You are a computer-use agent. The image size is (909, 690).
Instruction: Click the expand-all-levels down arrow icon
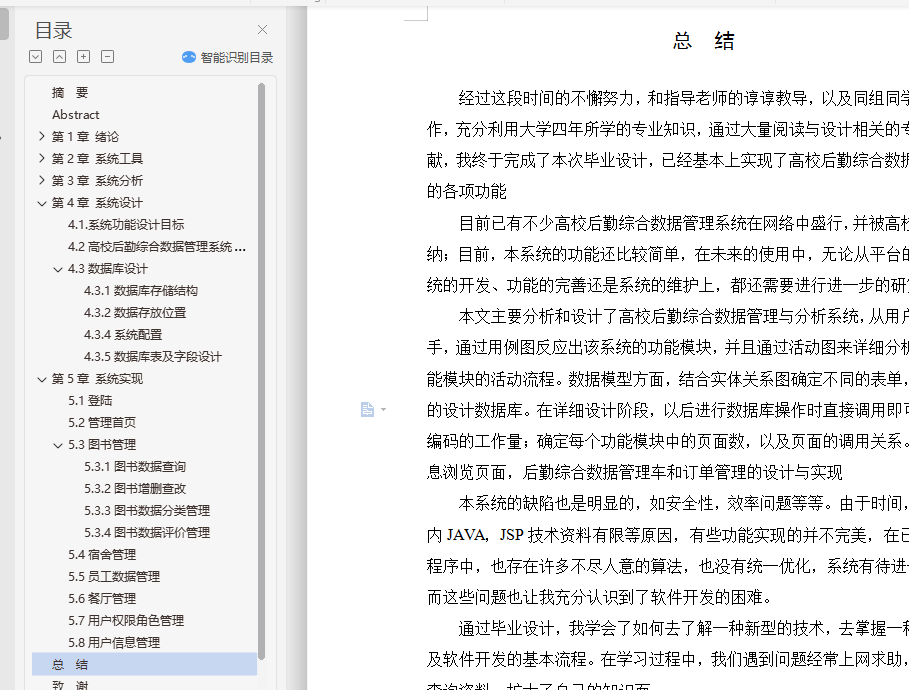click(x=35, y=56)
